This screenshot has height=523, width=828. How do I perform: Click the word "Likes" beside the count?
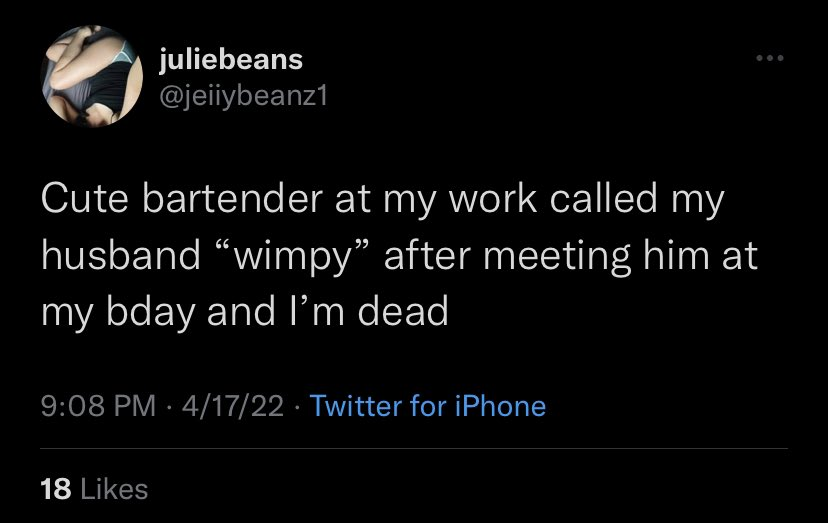point(114,489)
